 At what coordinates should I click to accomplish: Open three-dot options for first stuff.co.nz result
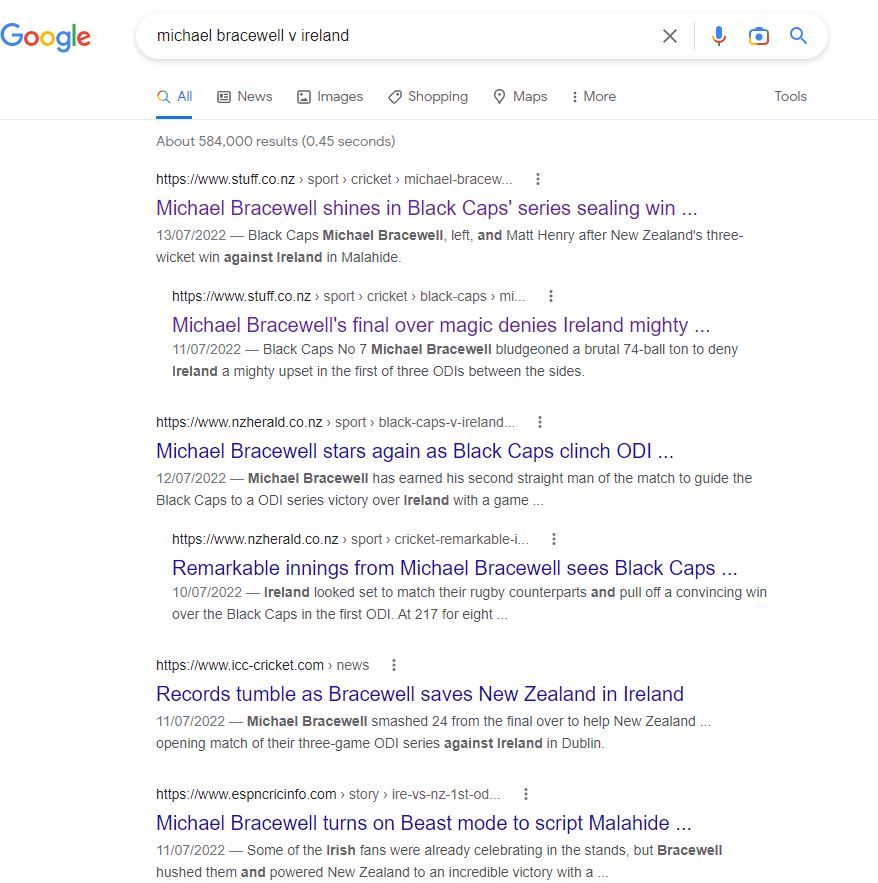tap(538, 179)
